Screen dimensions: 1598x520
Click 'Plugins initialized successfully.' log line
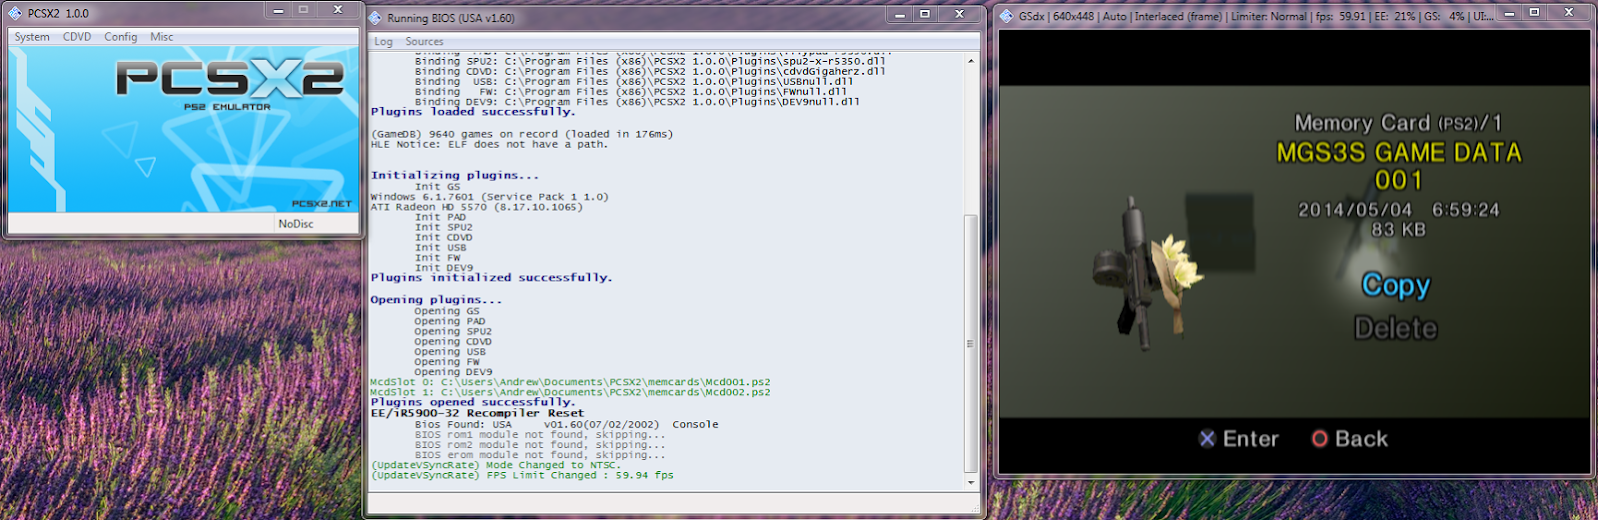click(491, 278)
